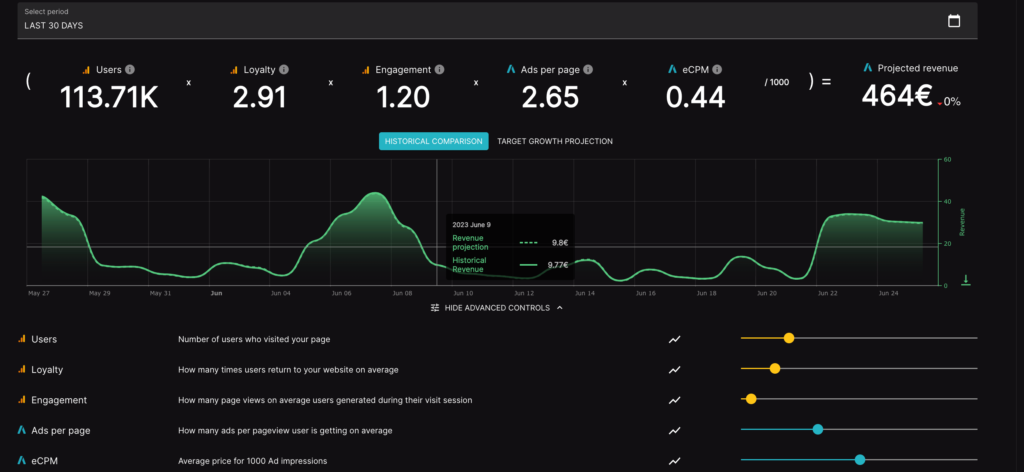The width and height of the screenshot is (1024, 472).
Task: Switch to Historical Comparison view
Action: click(x=434, y=141)
